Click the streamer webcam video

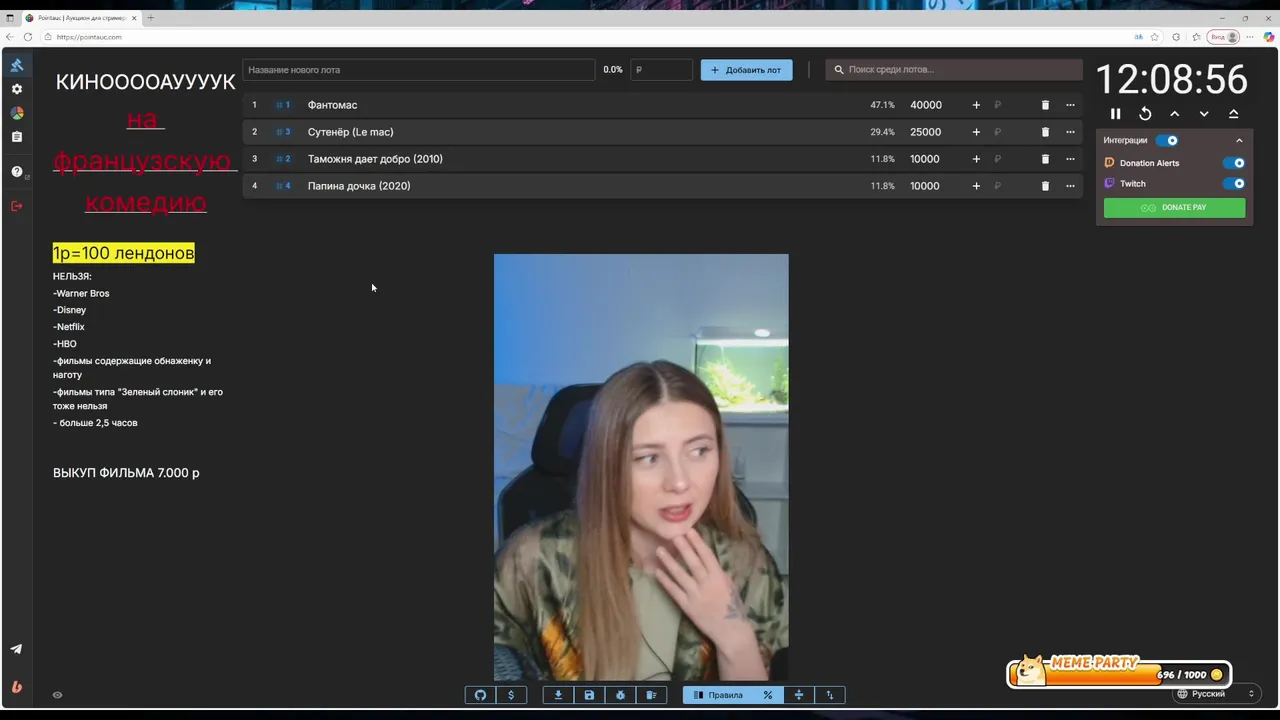pos(641,467)
